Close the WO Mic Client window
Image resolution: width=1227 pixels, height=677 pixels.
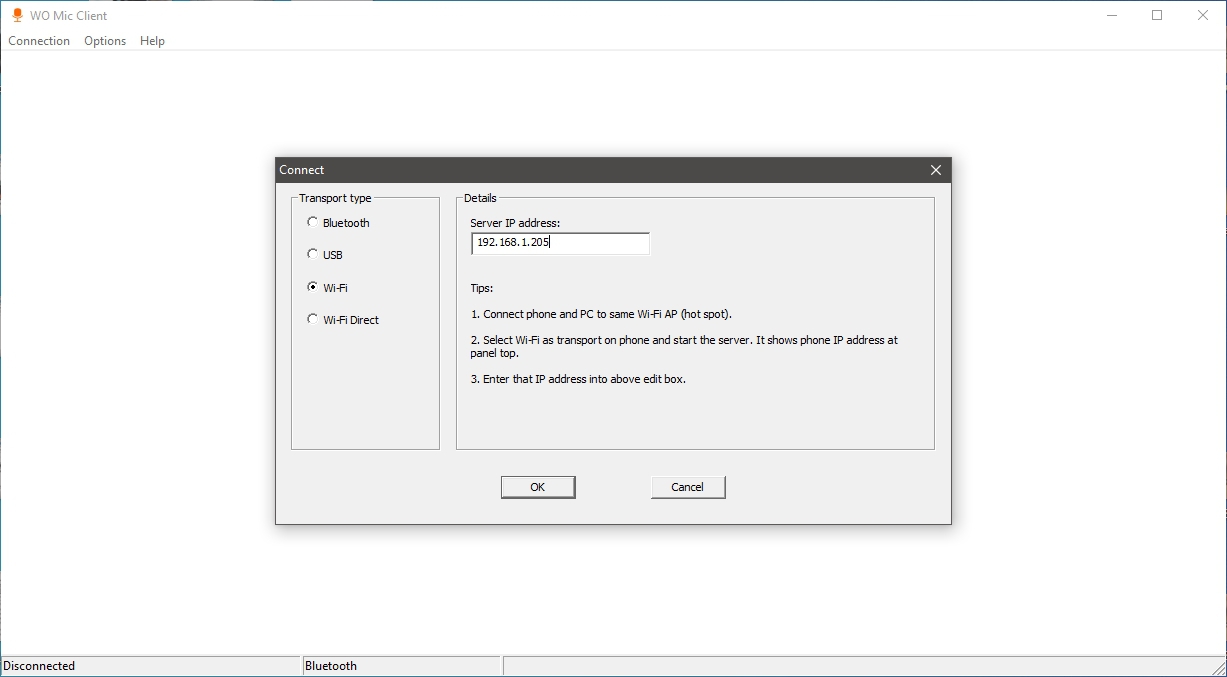[1203, 15]
